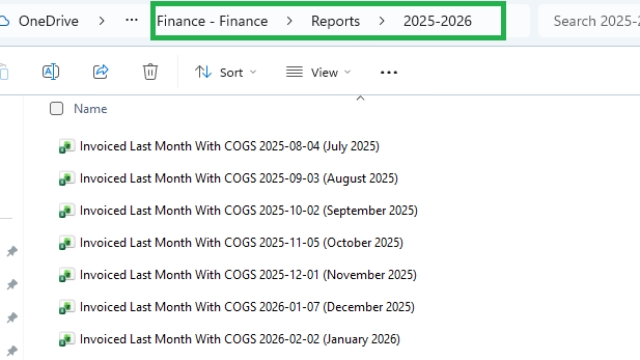Focus the Search 2025-2026 box

589,21
